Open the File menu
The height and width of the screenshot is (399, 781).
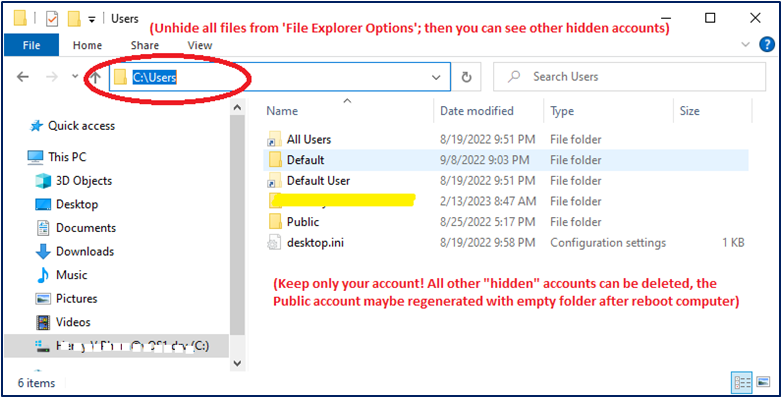coord(31,45)
